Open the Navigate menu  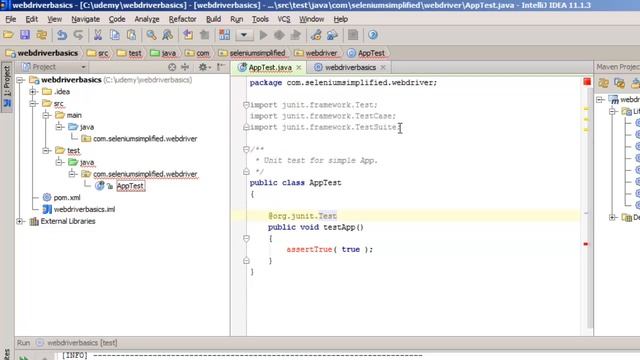(x=85, y=19)
